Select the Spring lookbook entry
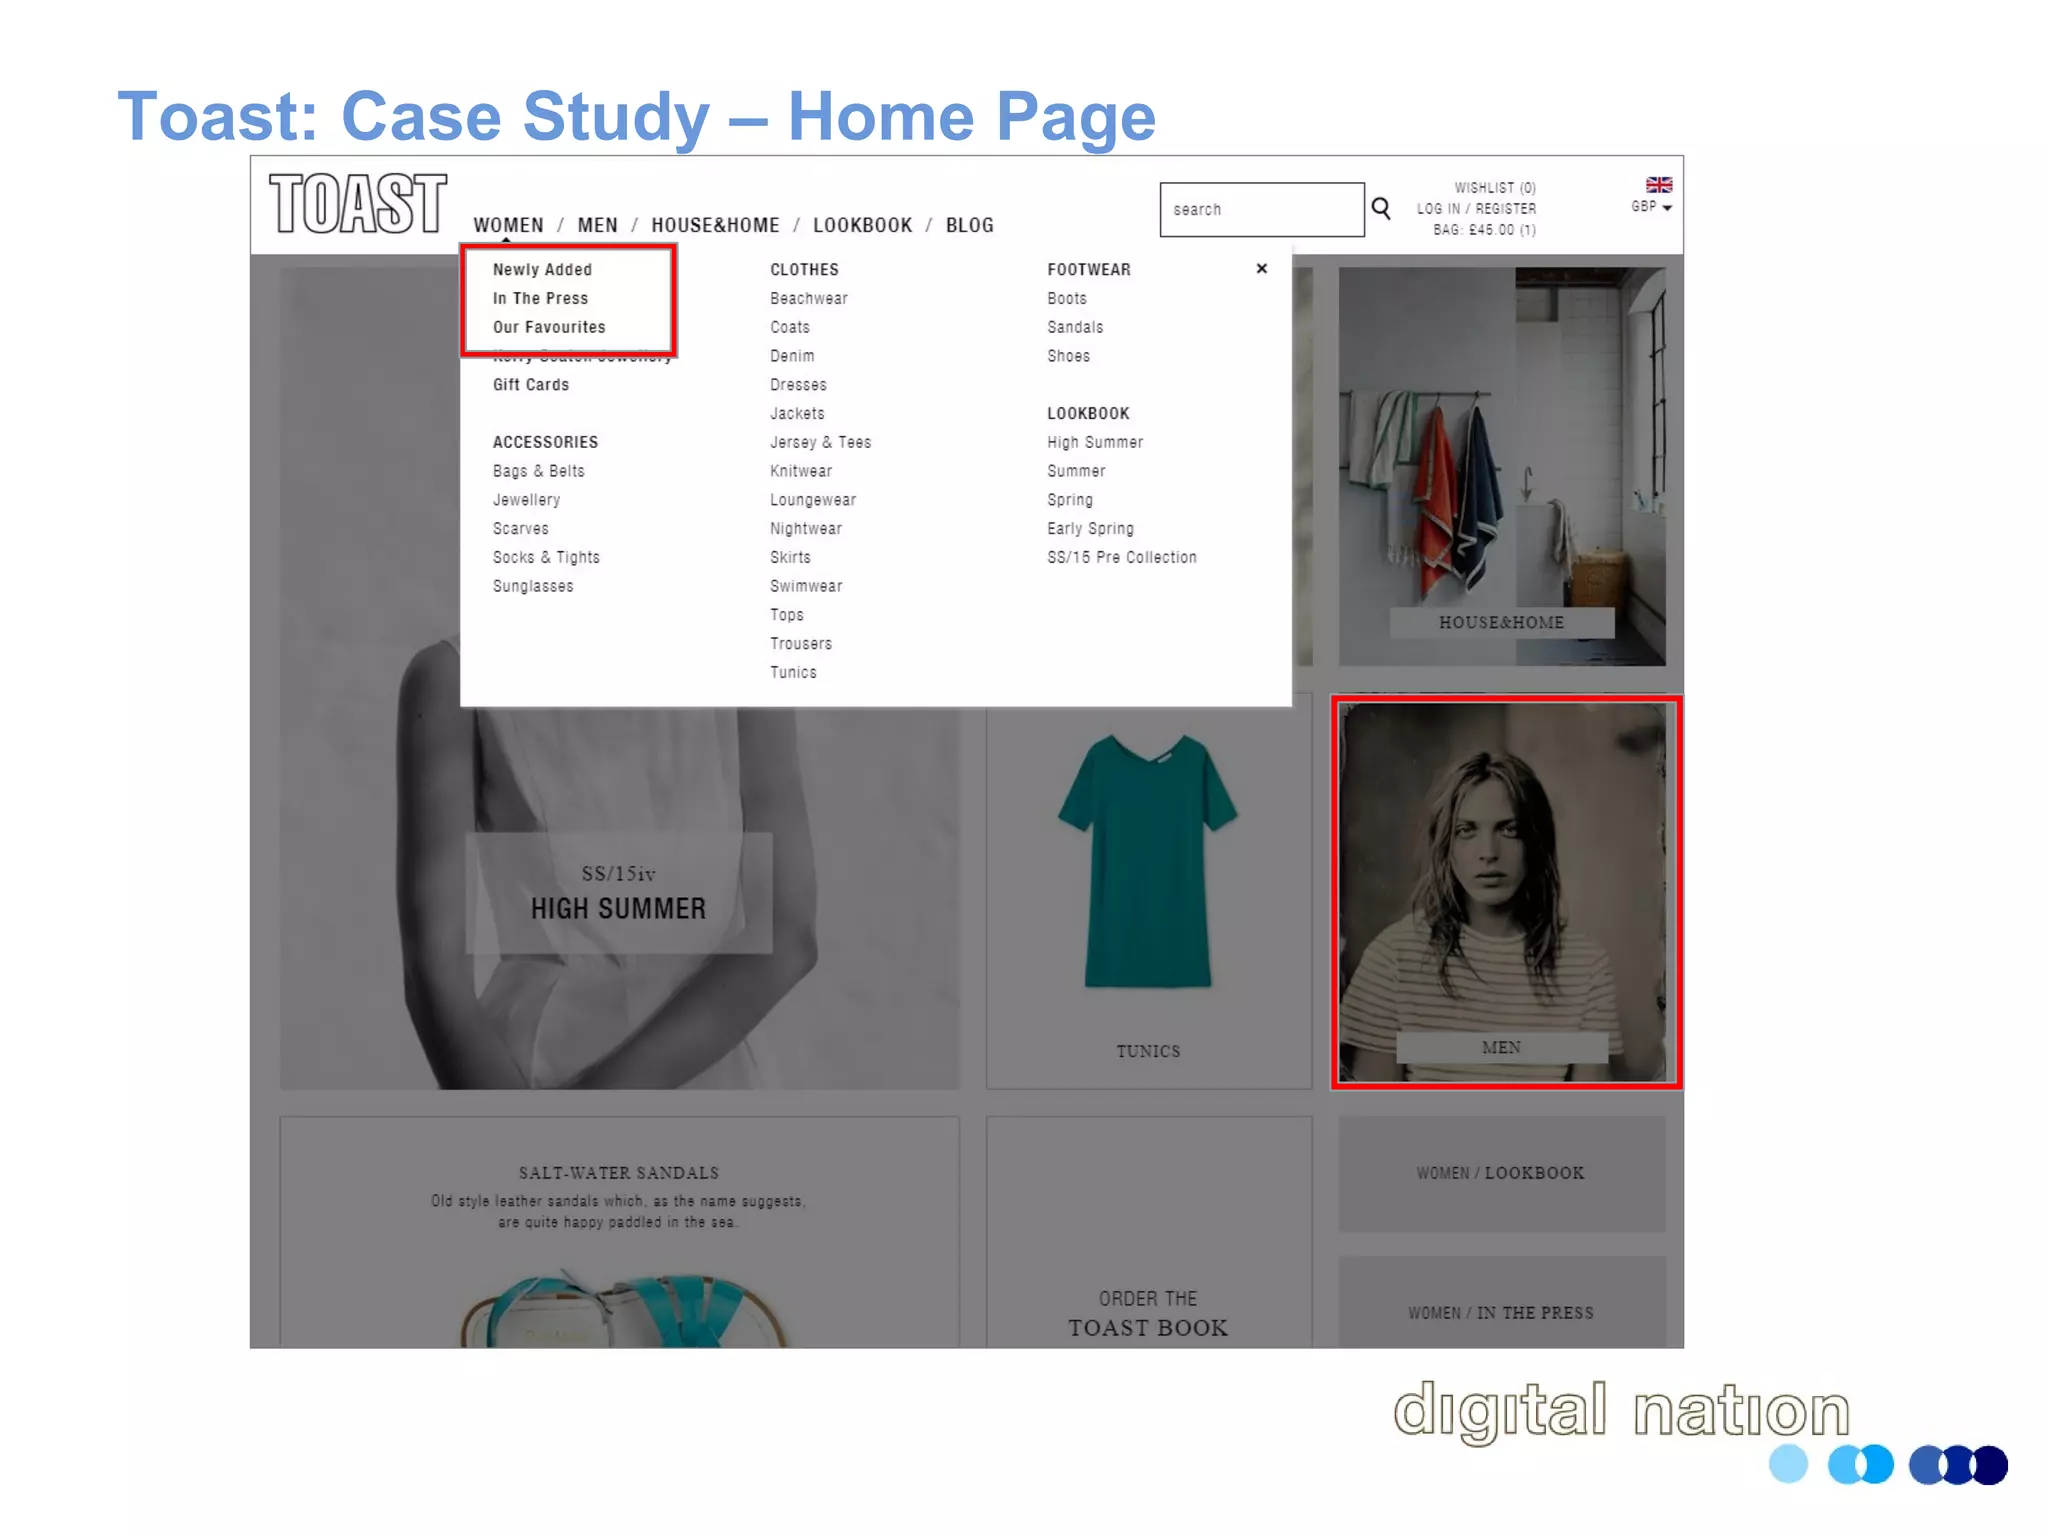Screen dimensions: 2048x1536 click(x=1070, y=500)
